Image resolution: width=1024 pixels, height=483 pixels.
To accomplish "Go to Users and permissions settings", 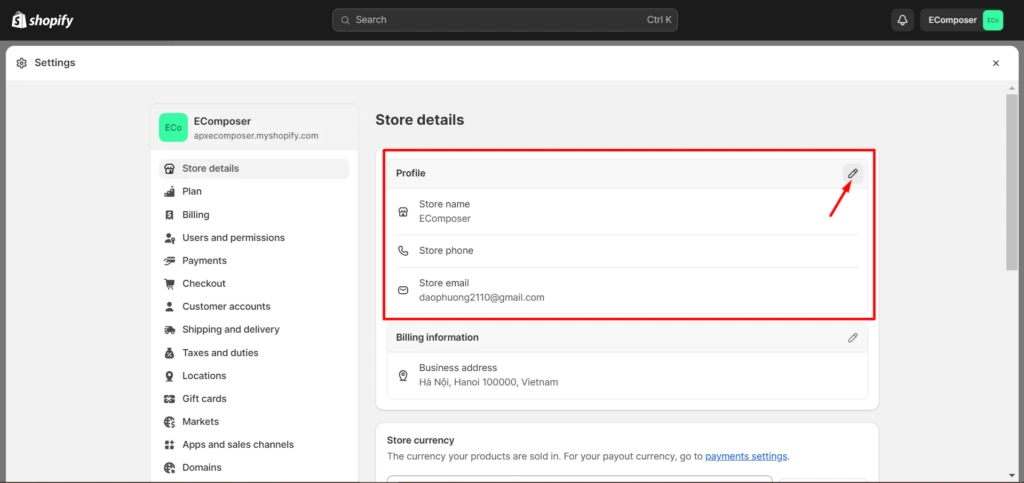I will click(233, 238).
